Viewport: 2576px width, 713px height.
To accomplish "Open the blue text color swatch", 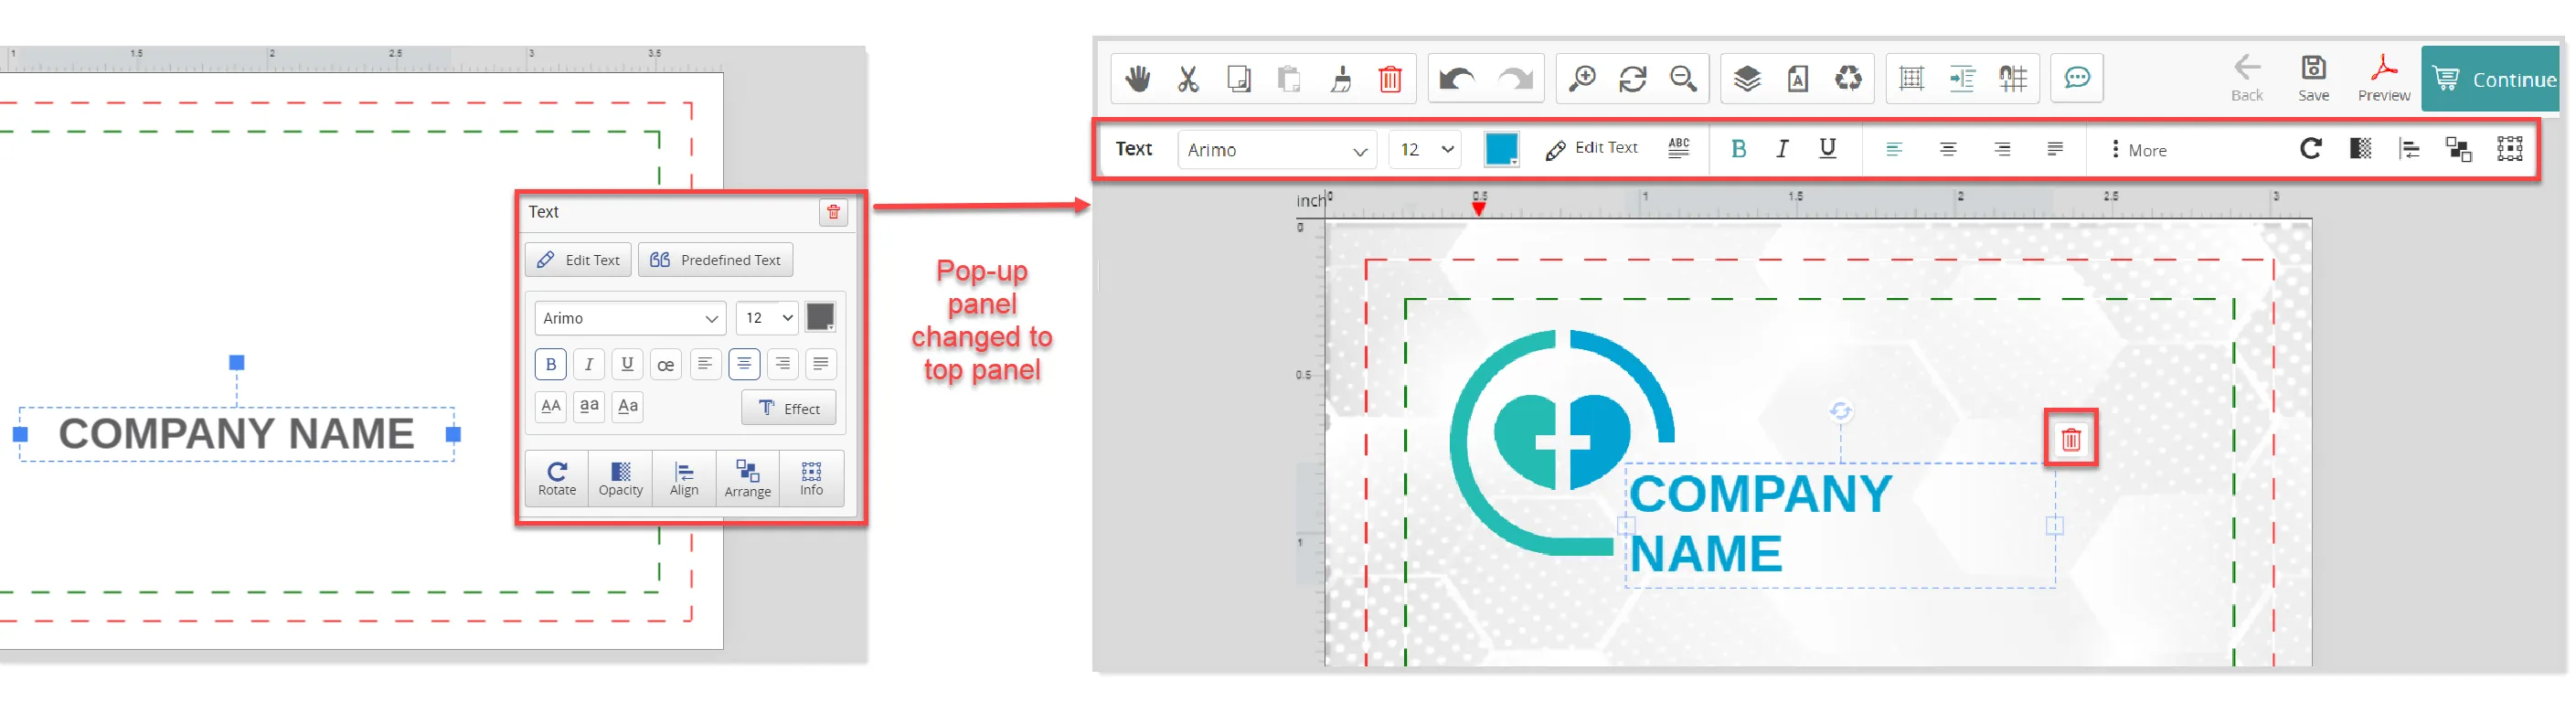I will pyautogui.click(x=1501, y=149).
